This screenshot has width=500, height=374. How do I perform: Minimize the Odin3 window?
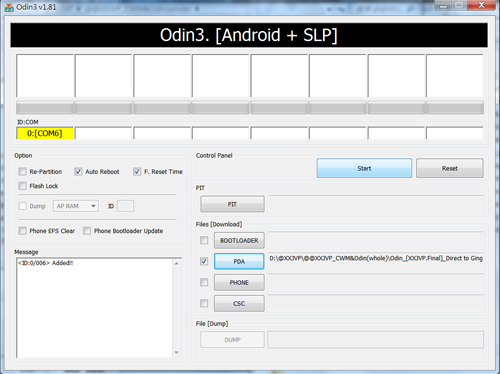443,5
